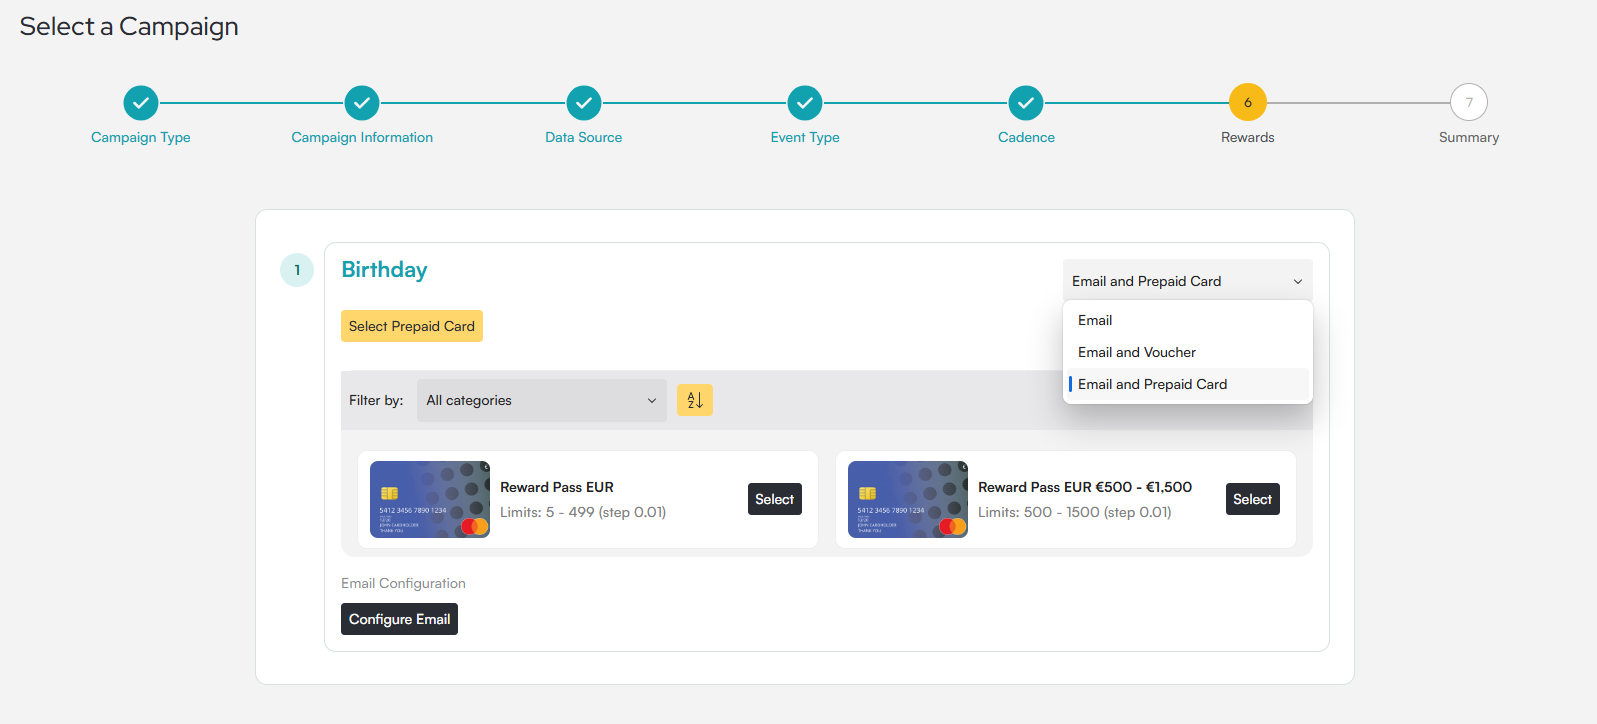1597x724 pixels.
Task: Click the Configure Email button
Action: pyautogui.click(x=400, y=619)
